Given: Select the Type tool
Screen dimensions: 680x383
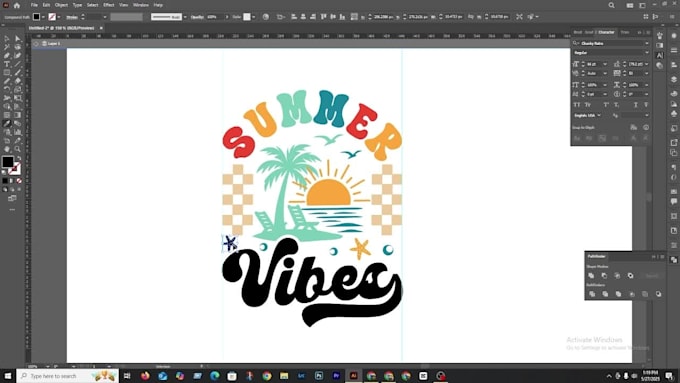Looking at the screenshot, I should pyautogui.click(x=7, y=64).
